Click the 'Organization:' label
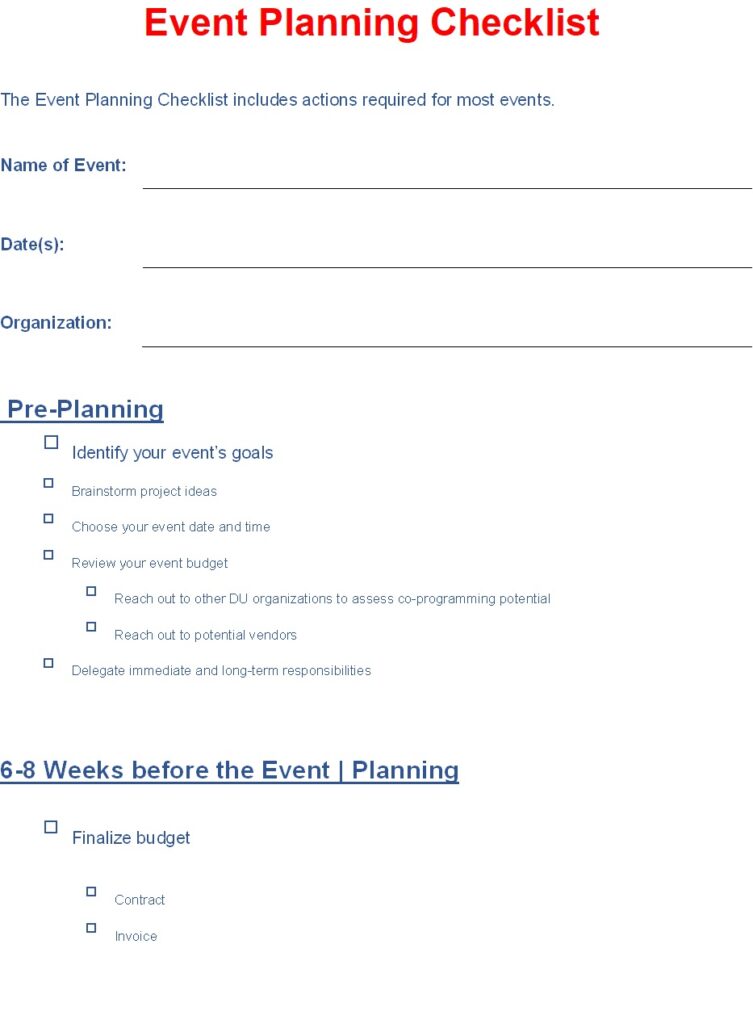The width and height of the screenshot is (753, 1024). pos(56,323)
